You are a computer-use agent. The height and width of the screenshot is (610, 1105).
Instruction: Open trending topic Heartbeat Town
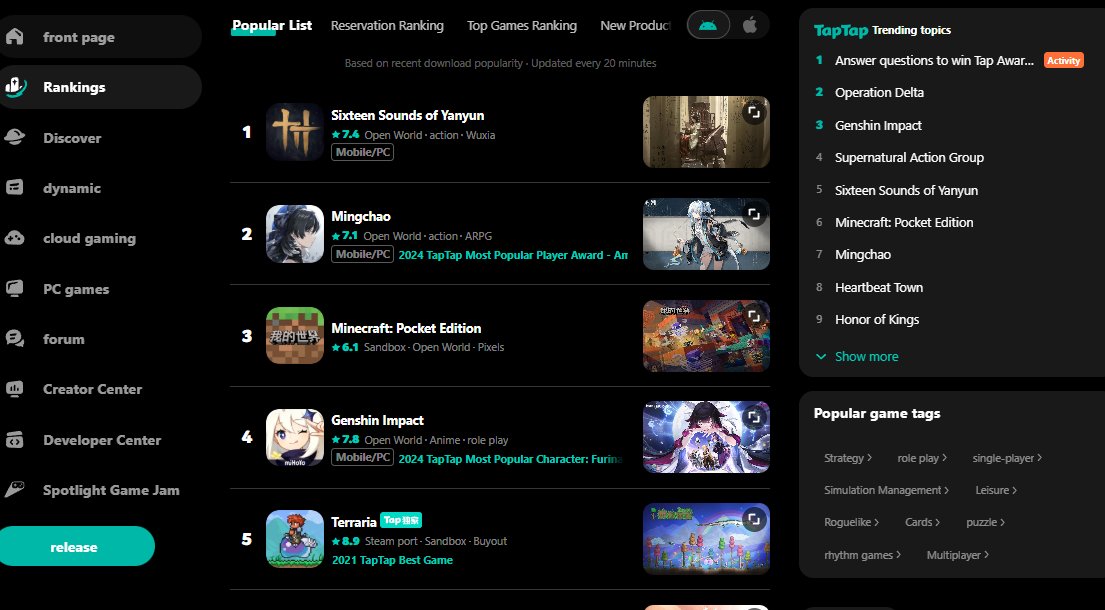coord(879,287)
